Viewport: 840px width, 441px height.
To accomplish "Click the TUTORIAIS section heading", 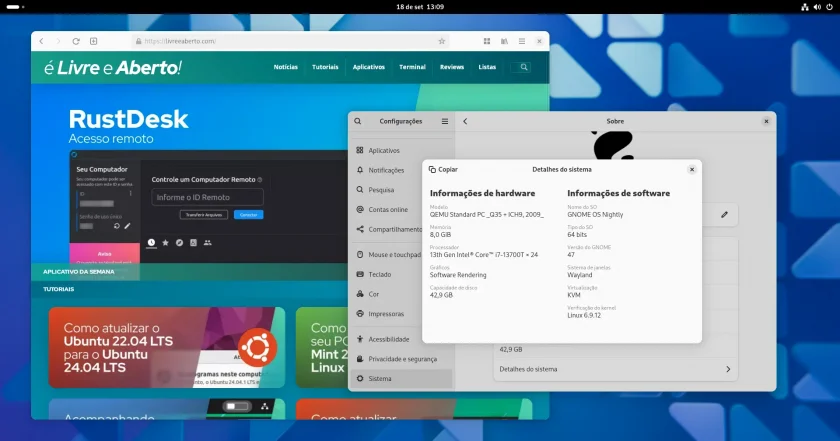I will [x=58, y=289].
